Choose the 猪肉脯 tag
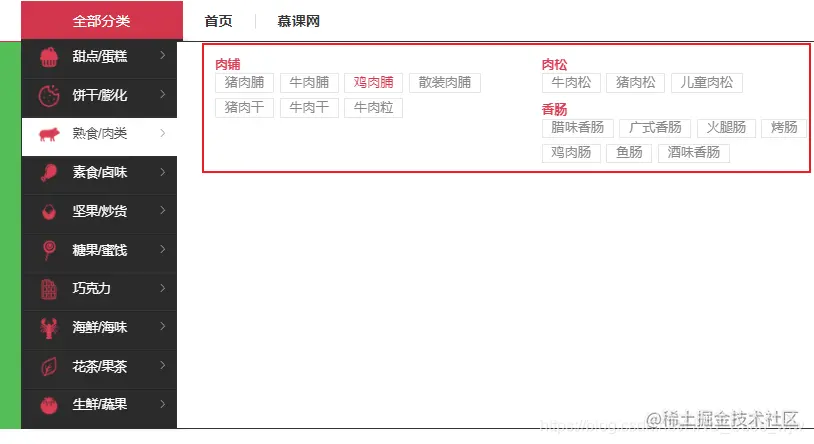 click(x=245, y=83)
